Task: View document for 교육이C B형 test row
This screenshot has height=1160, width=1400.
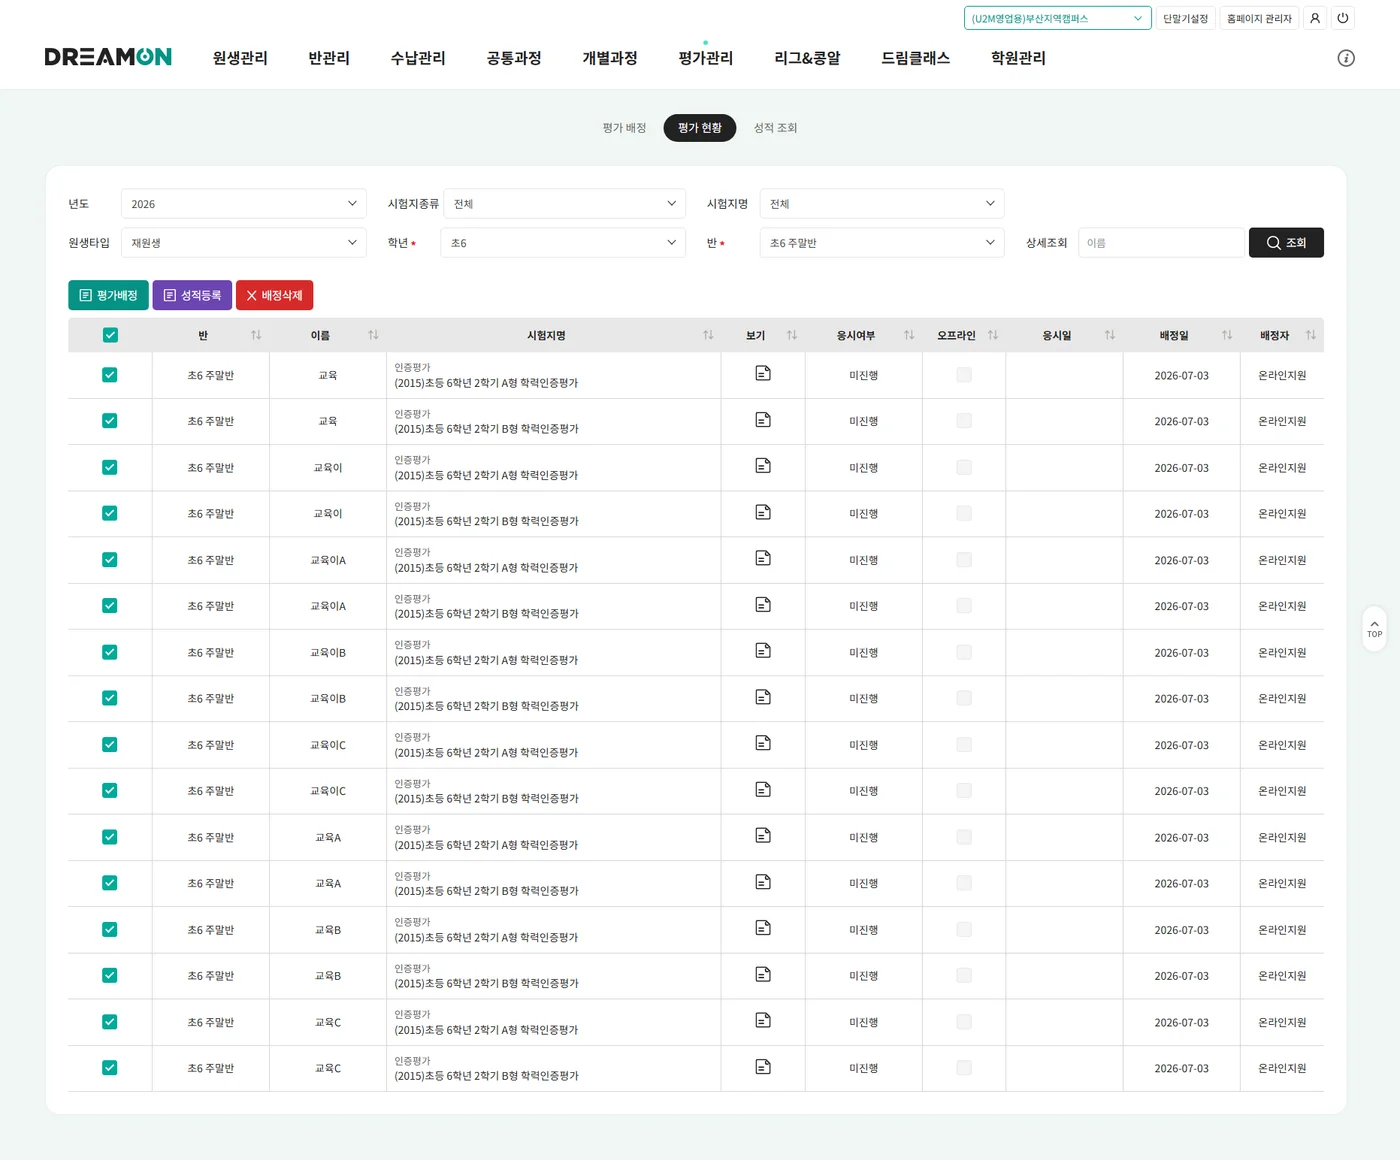Action: point(763,790)
